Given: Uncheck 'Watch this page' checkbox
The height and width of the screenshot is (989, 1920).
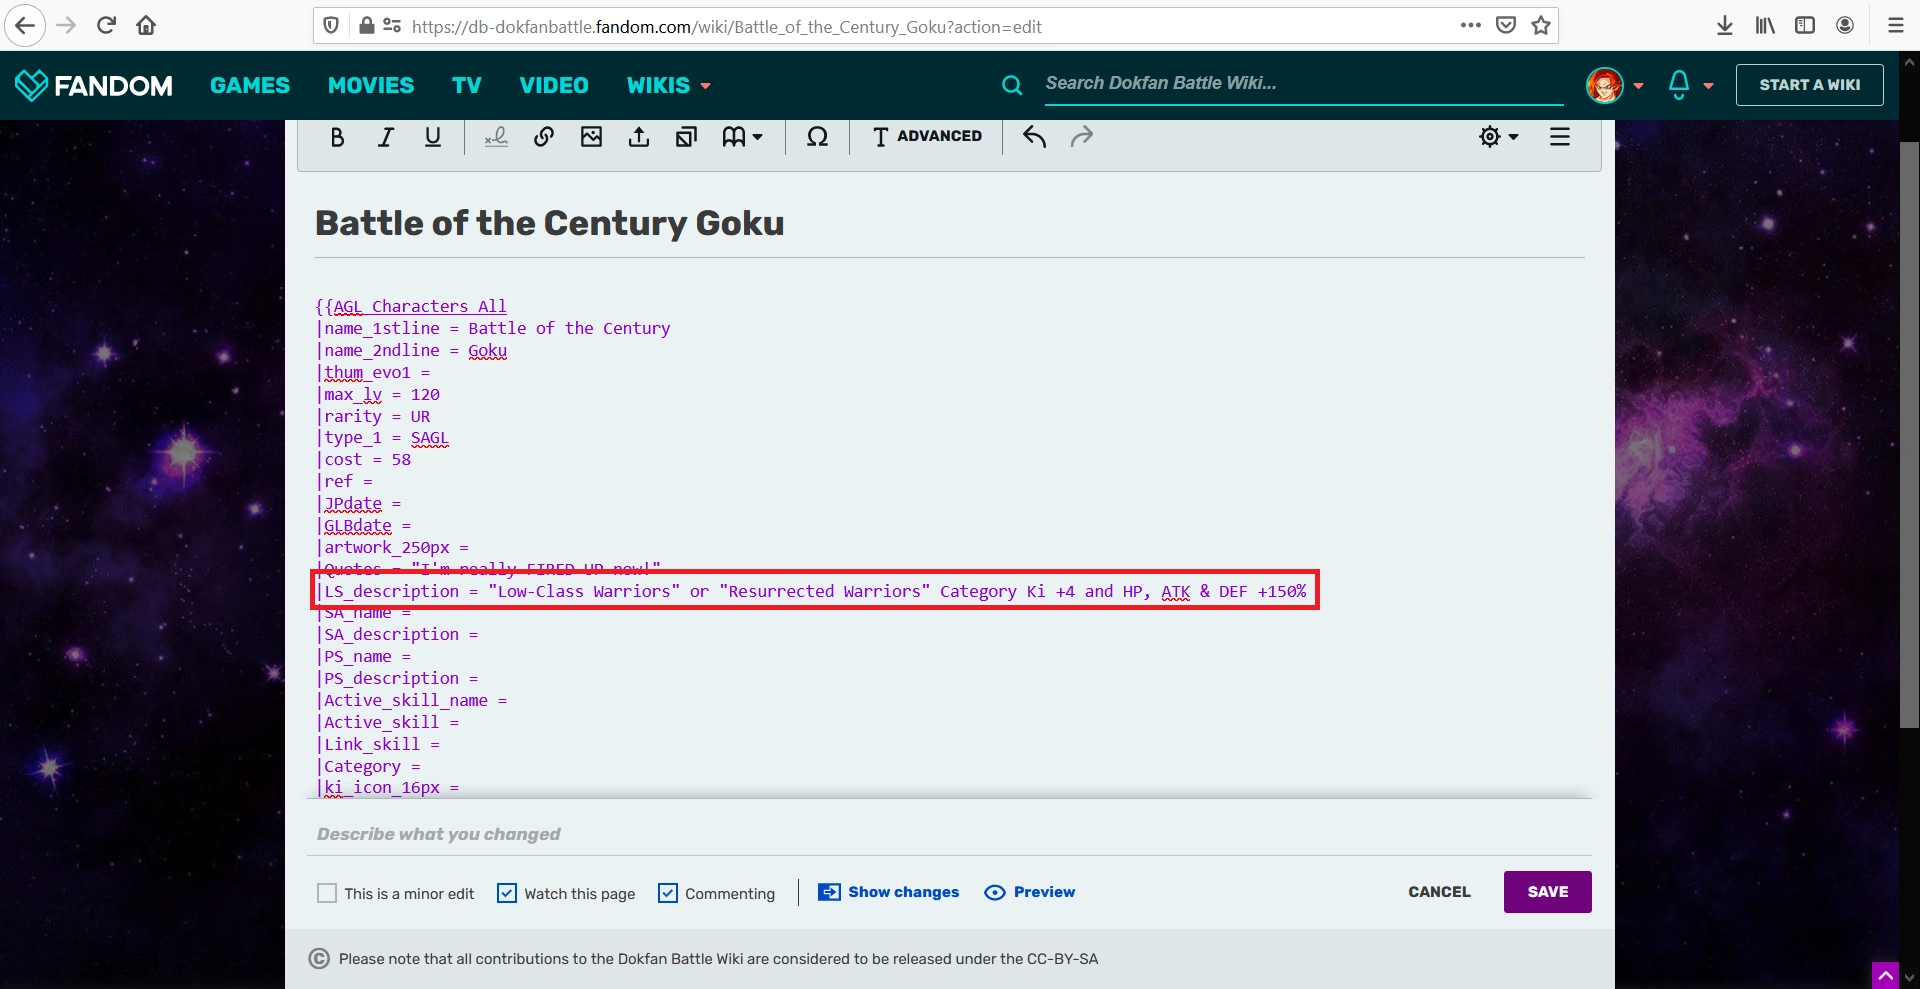Looking at the screenshot, I should pos(507,893).
